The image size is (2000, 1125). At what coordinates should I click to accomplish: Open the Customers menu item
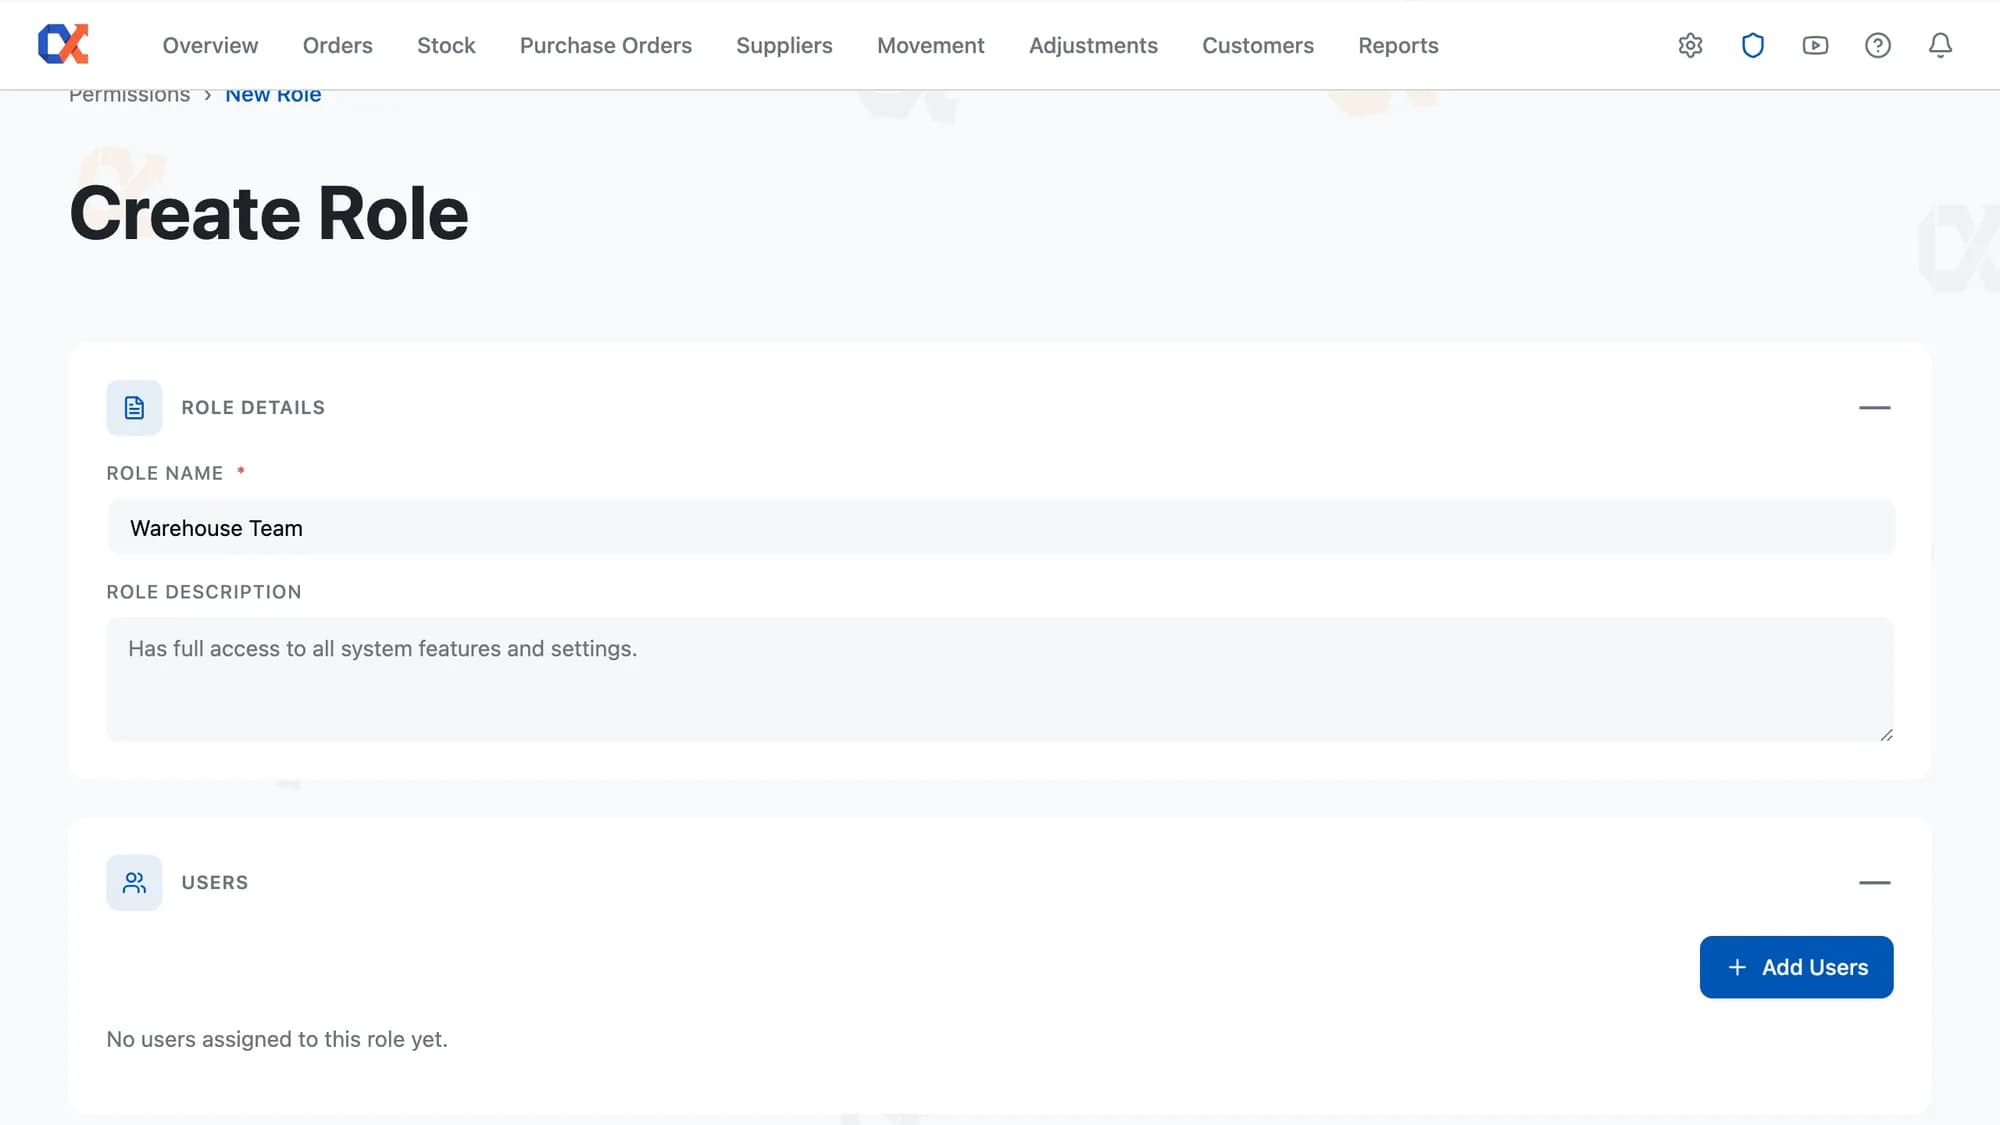pos(1257,45)
